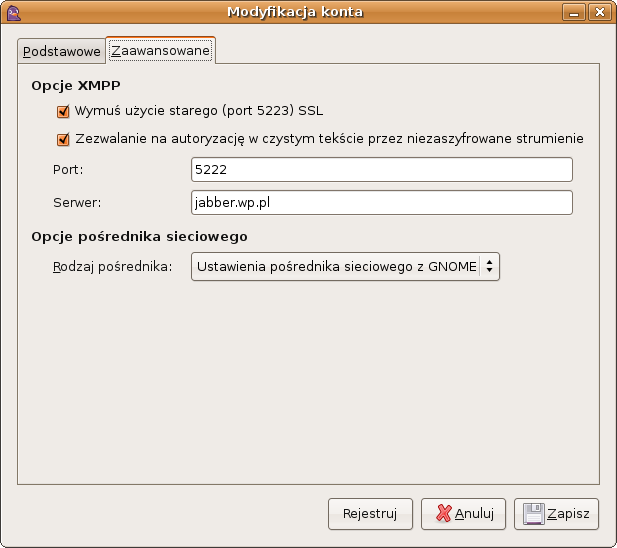Switch to the Podstawowe tab
Screen dimensions: 617x548
pyautogui.click(x=61, y=51)
